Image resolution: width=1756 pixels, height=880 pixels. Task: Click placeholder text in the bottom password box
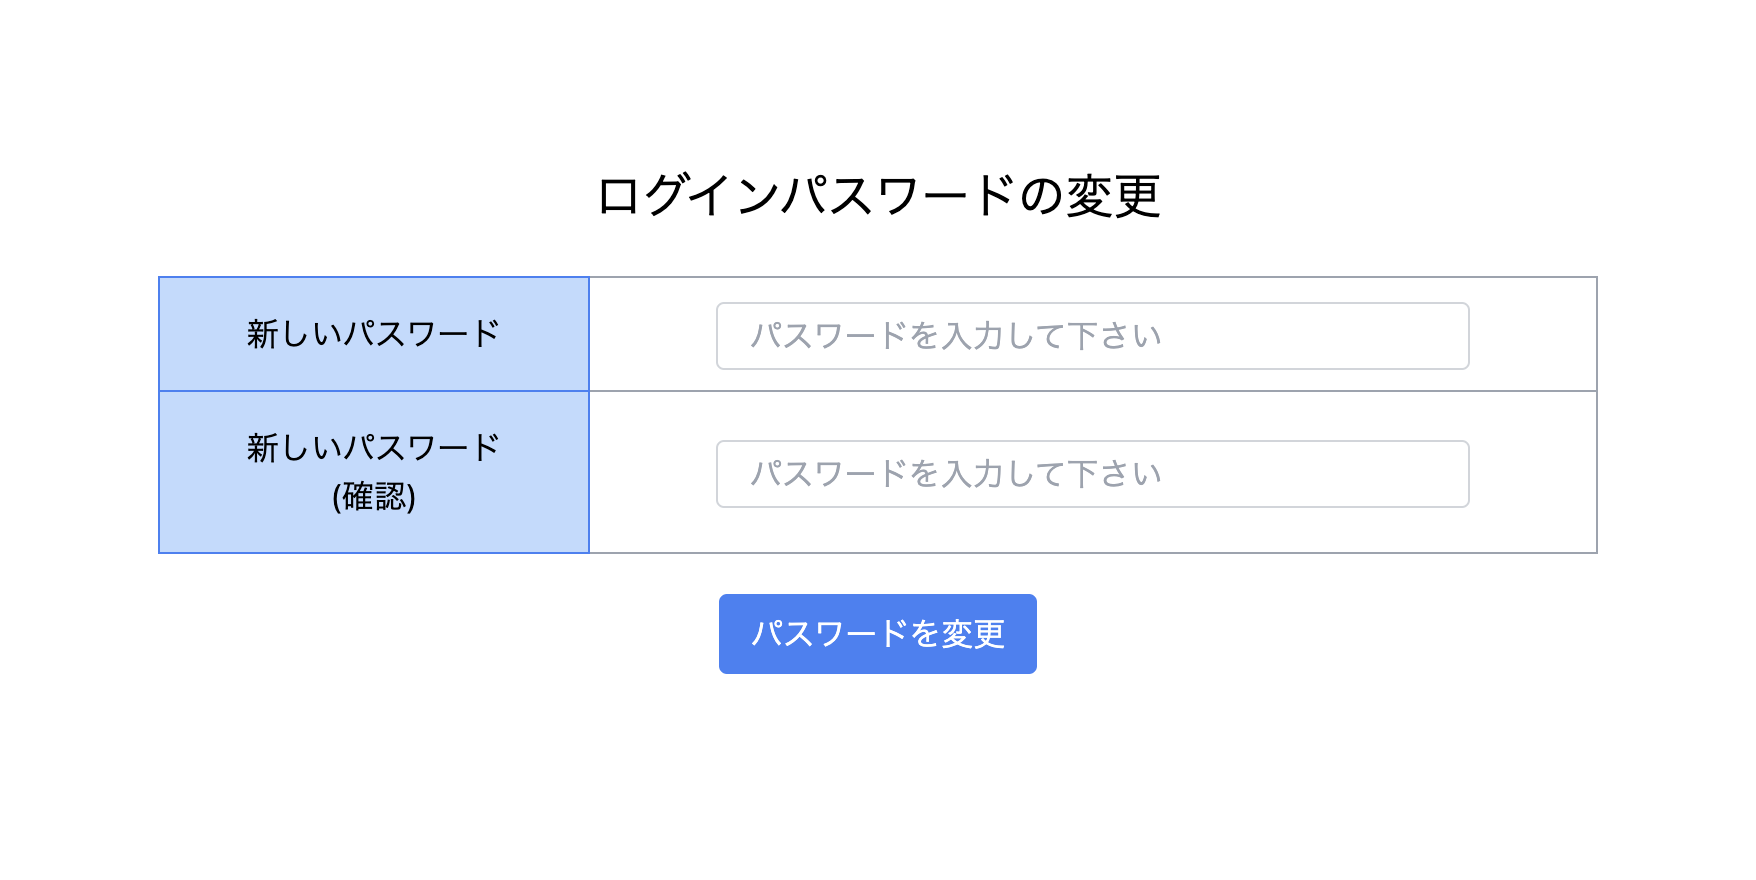coord(955,474)
